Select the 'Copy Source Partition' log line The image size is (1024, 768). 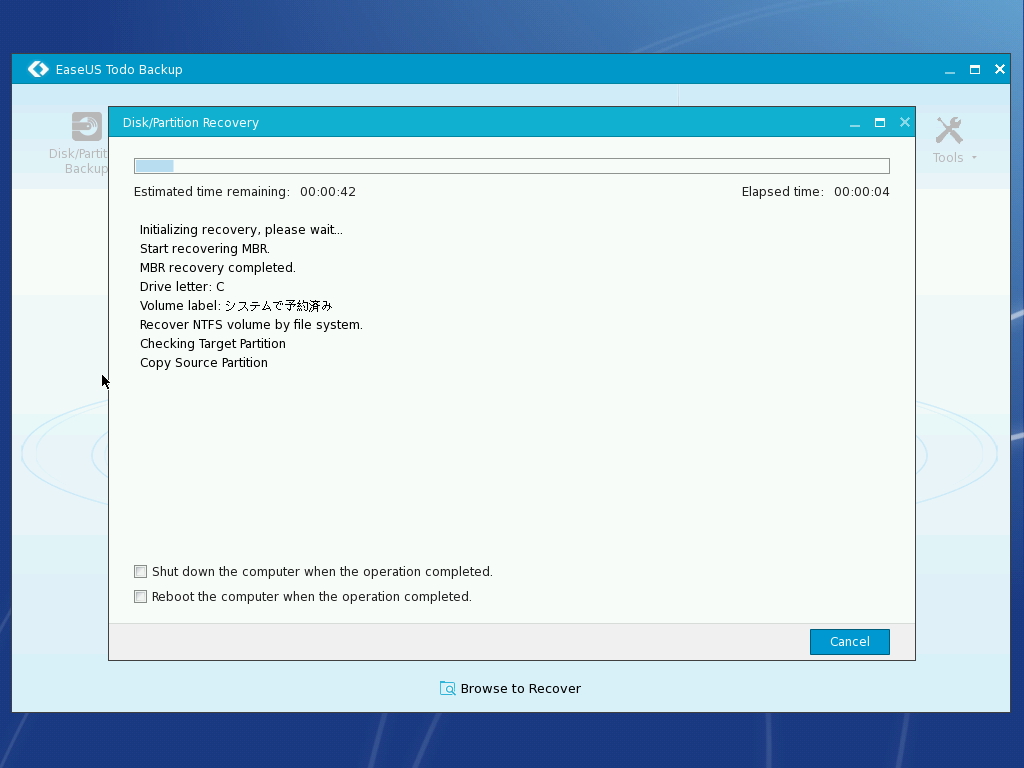pyautogui.click(x=204, y=362)
